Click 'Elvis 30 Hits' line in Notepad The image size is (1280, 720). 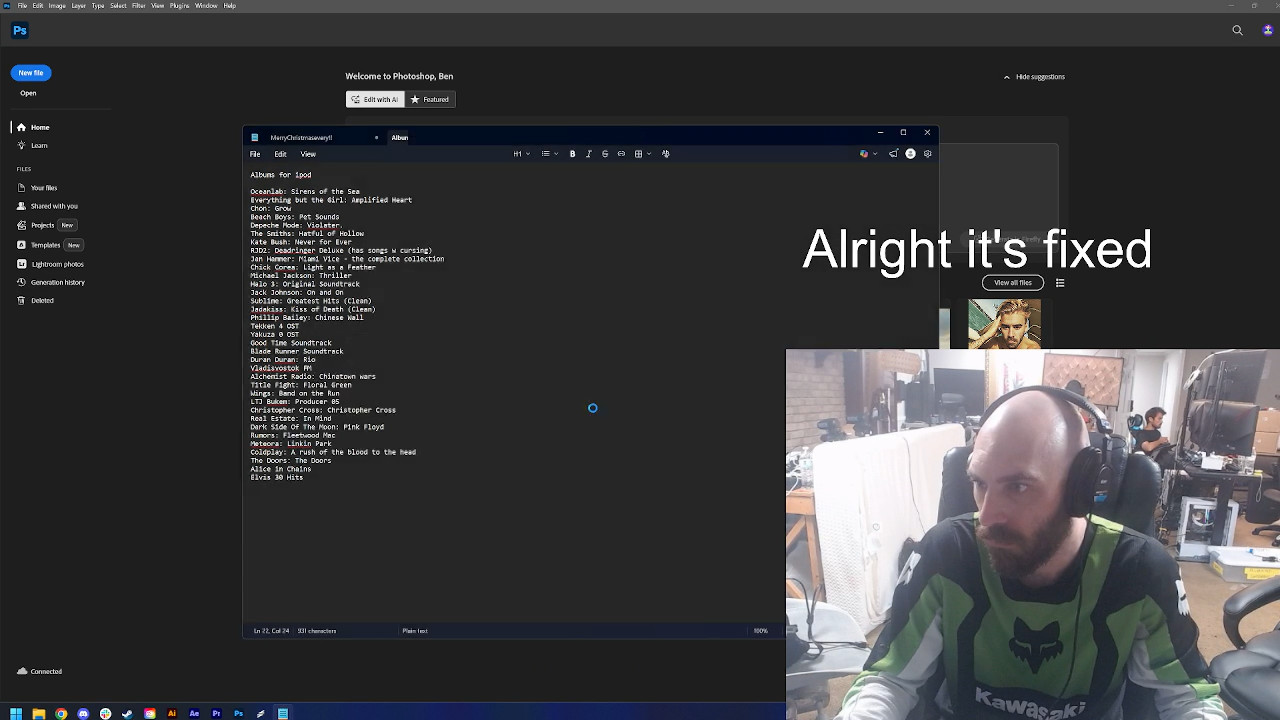pos(276,478)
